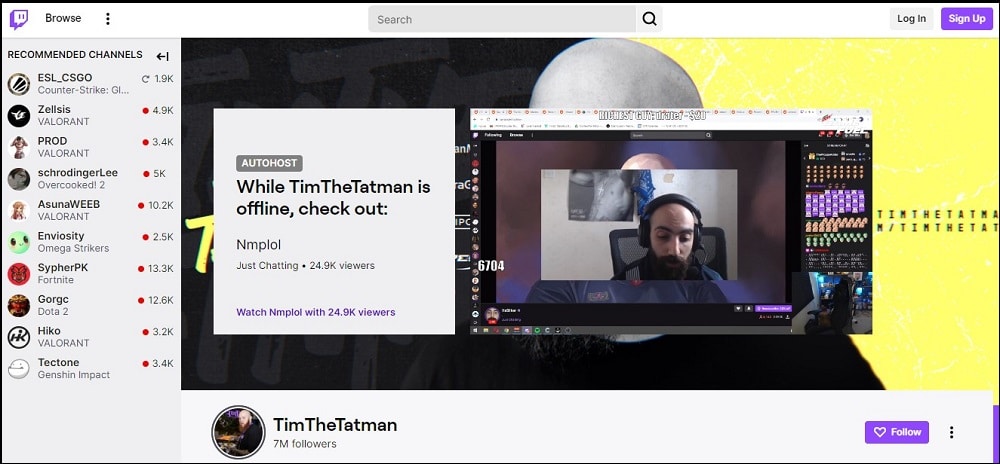This screenshot has height=464, width=1000.
Task: Open schrodingerLee channel avatar
Action: pyautogui.click(x=18, y=179)
